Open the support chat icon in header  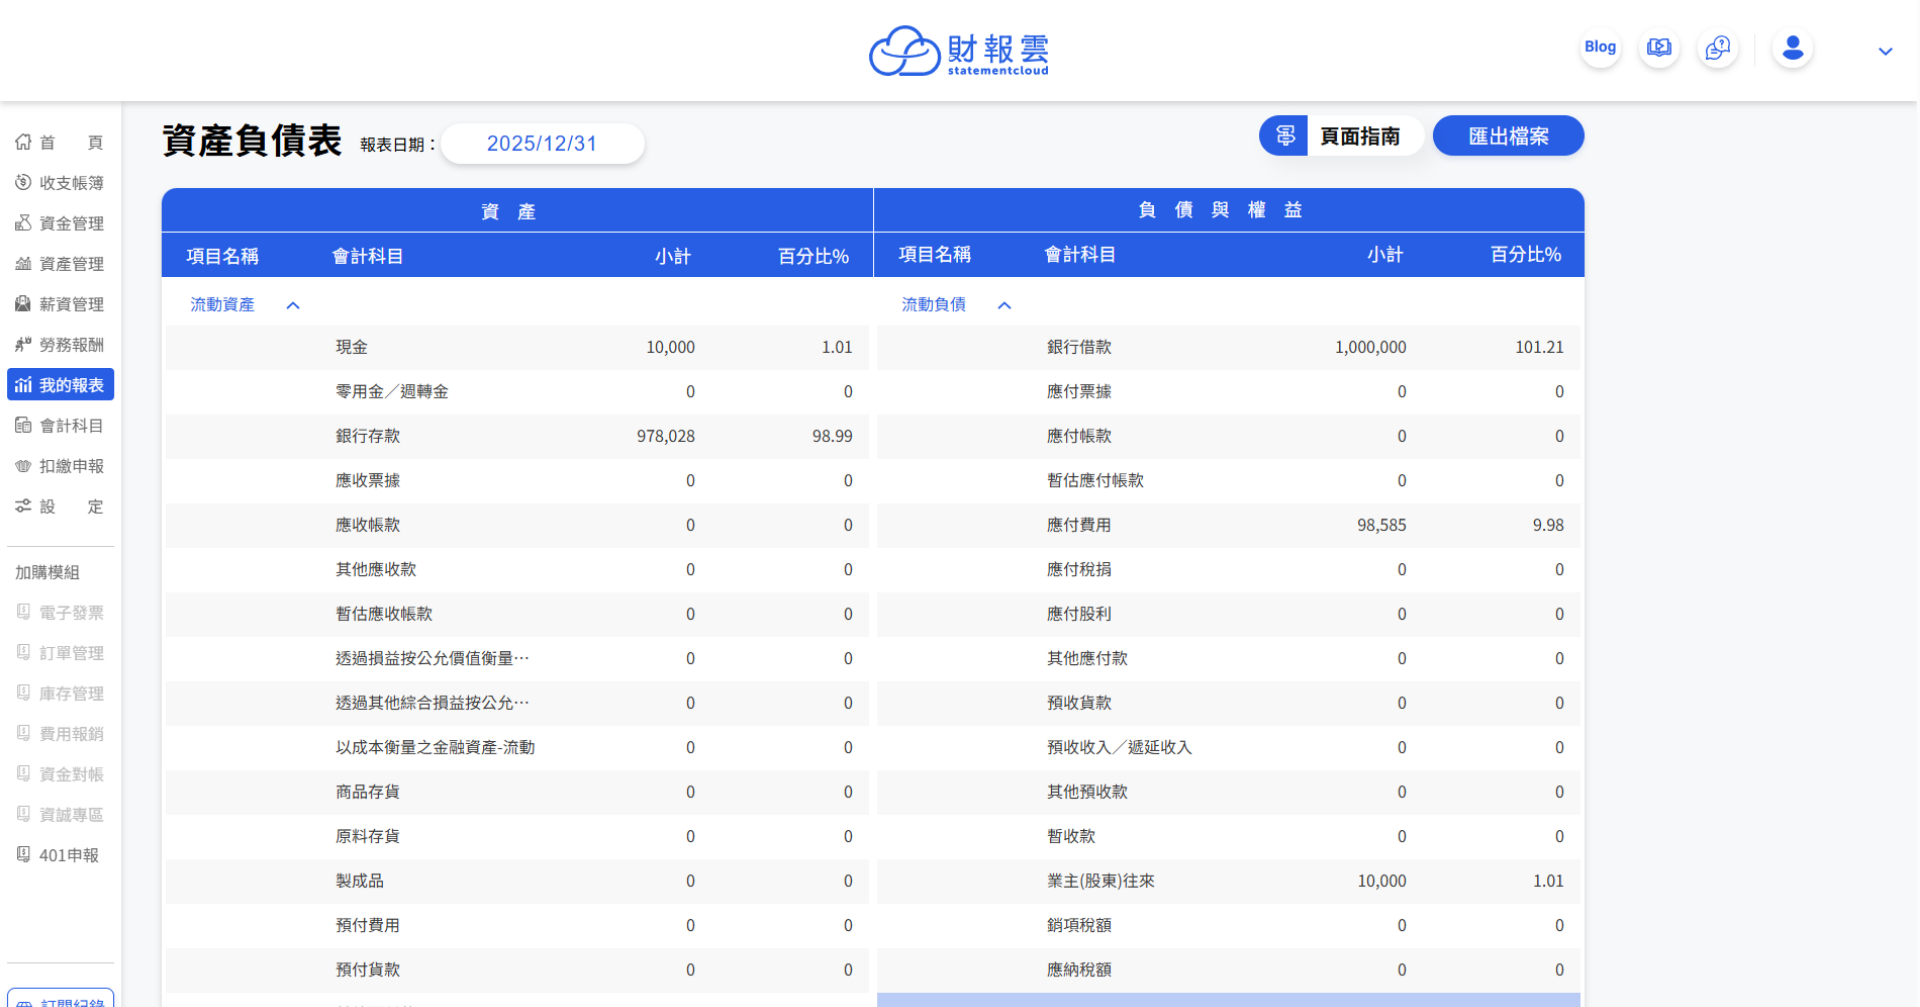pyautogui.click(x=1718, y=47)
